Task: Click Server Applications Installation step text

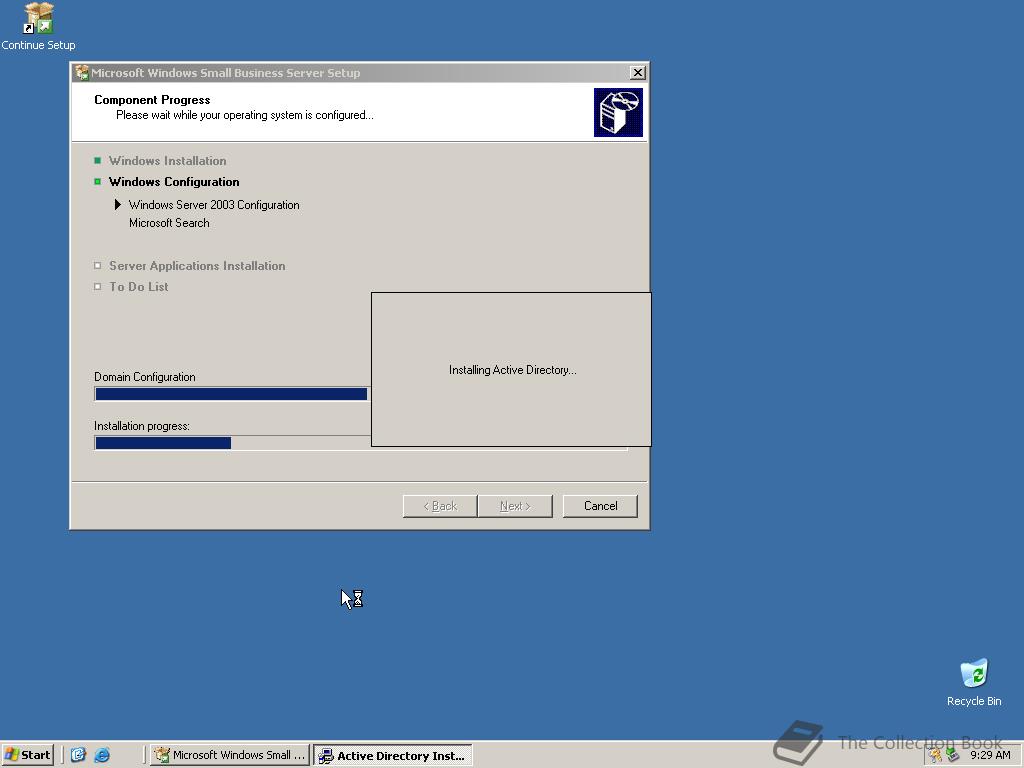Action: 197,266
